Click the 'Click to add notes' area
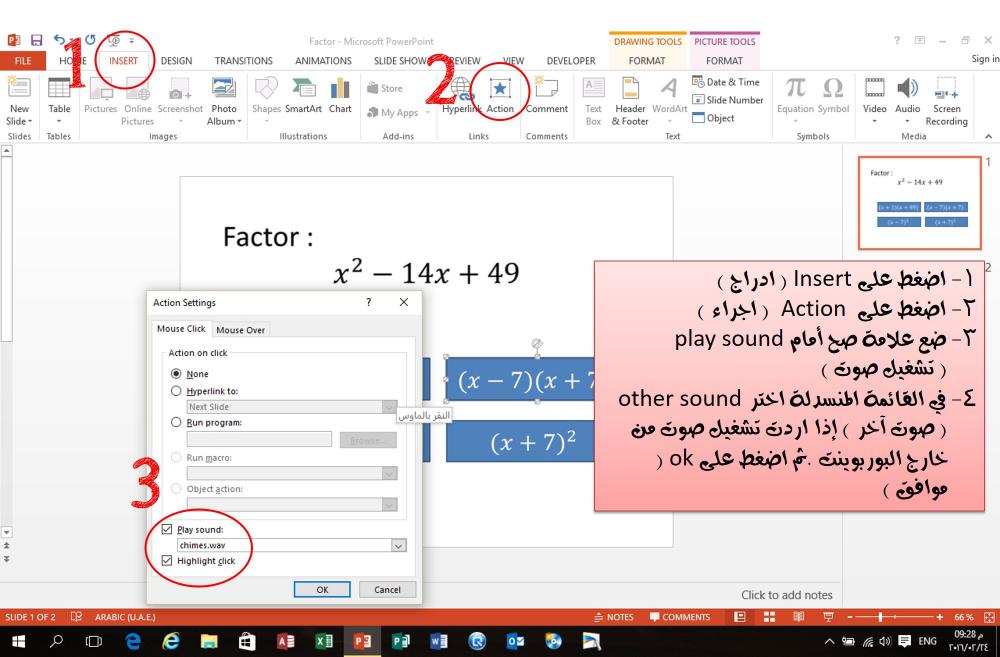1000x657 pixels. [786, 594]
